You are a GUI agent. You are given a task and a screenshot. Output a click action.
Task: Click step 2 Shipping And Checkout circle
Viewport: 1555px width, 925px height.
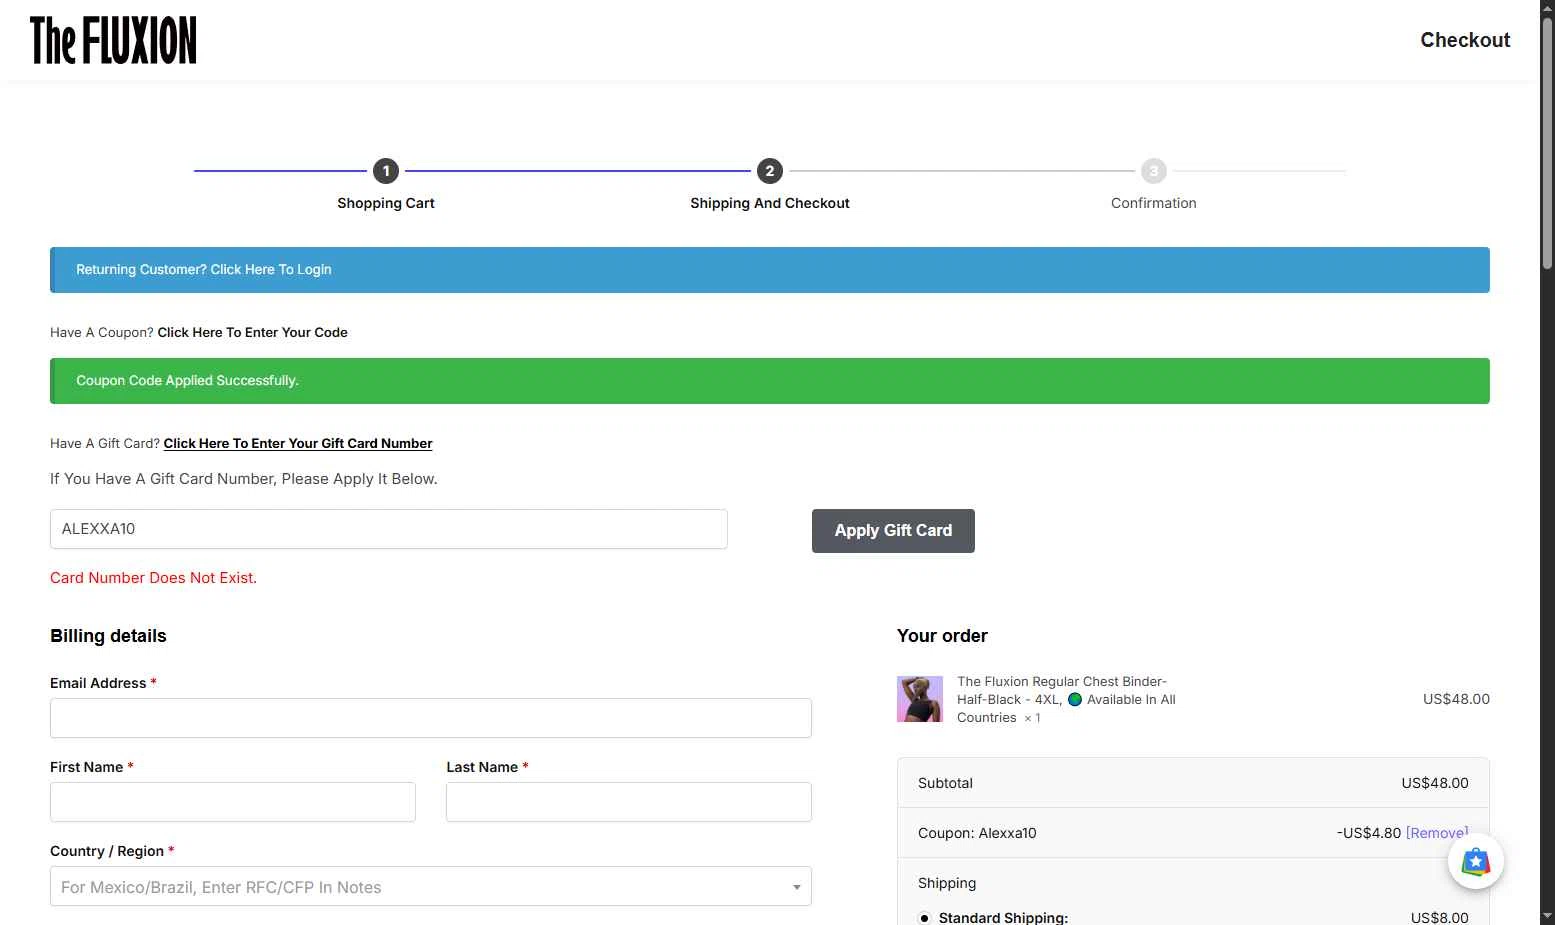click(x=770, y=171)
